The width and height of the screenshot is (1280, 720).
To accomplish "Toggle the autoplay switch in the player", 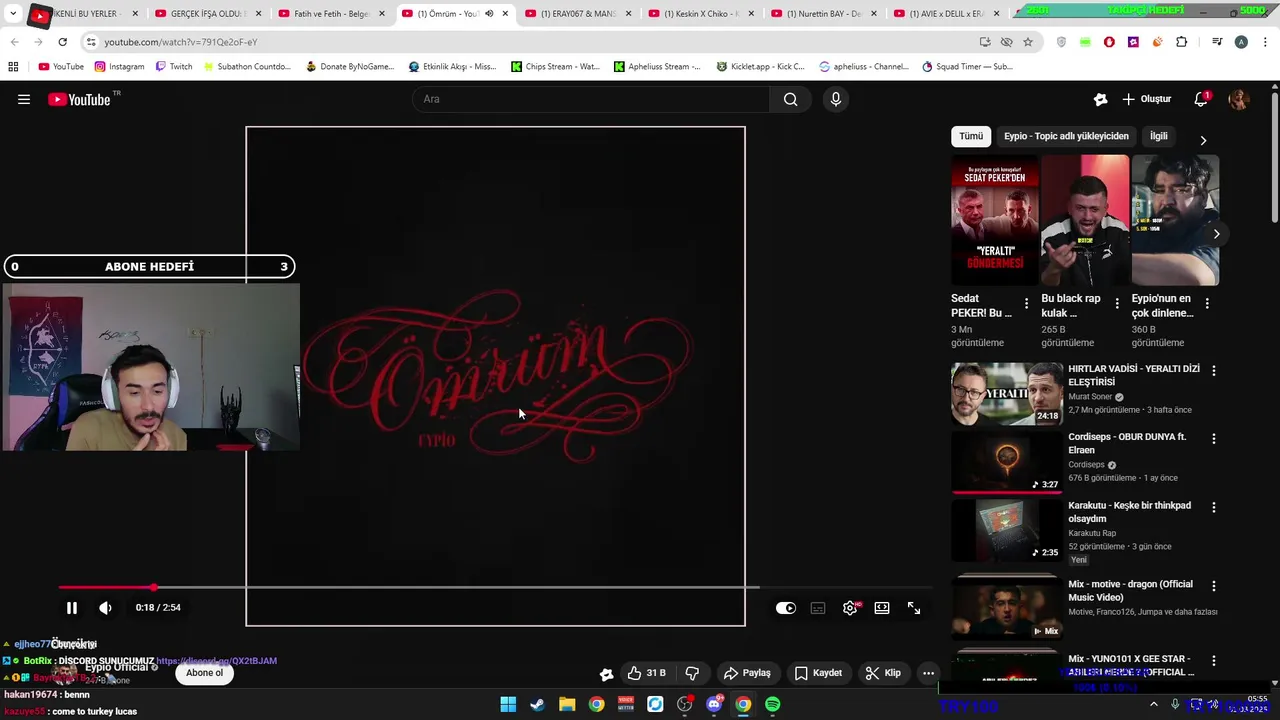I will (786, 608).
